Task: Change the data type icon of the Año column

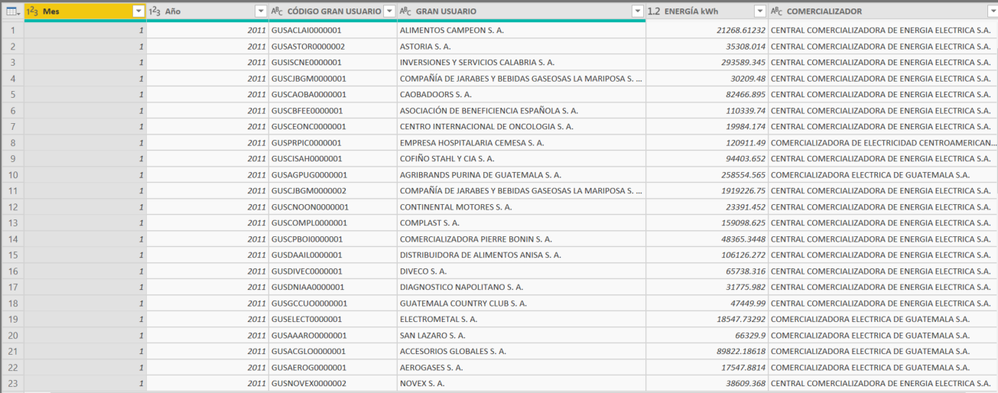Action: tap(154, 11)
